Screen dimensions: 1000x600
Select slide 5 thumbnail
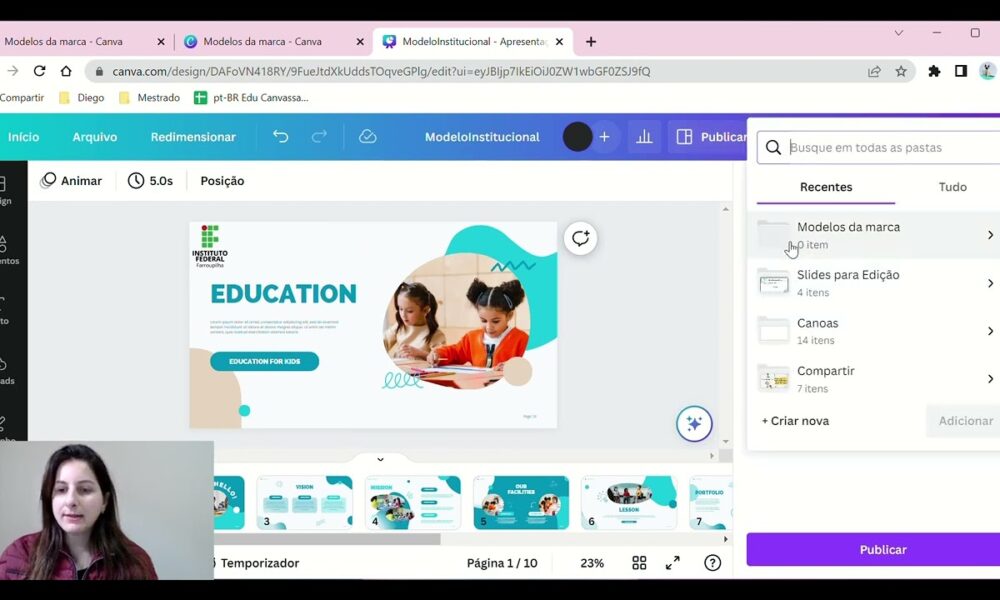(x=521, y=502)
